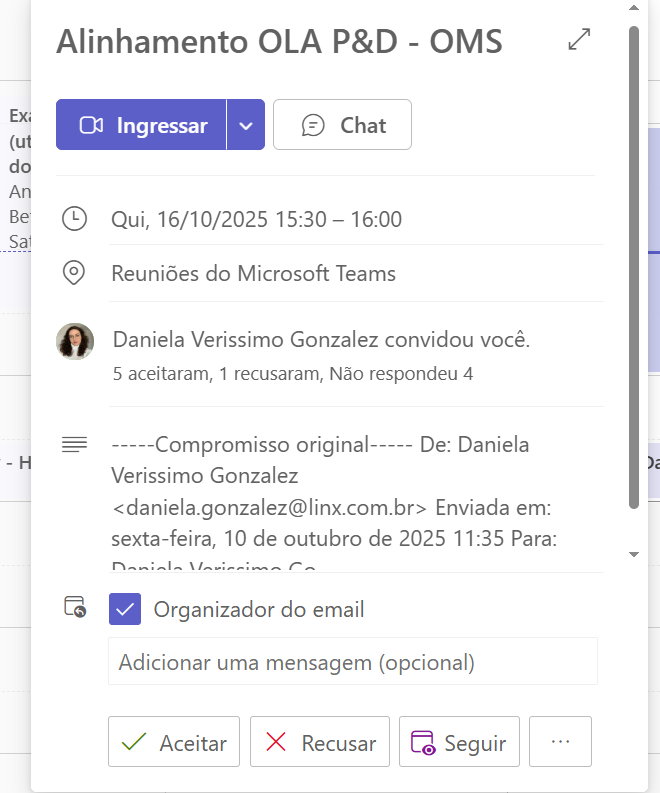Decline the invitation with Recusar
This screenshot has height=793, width=660.
point(320,742)
